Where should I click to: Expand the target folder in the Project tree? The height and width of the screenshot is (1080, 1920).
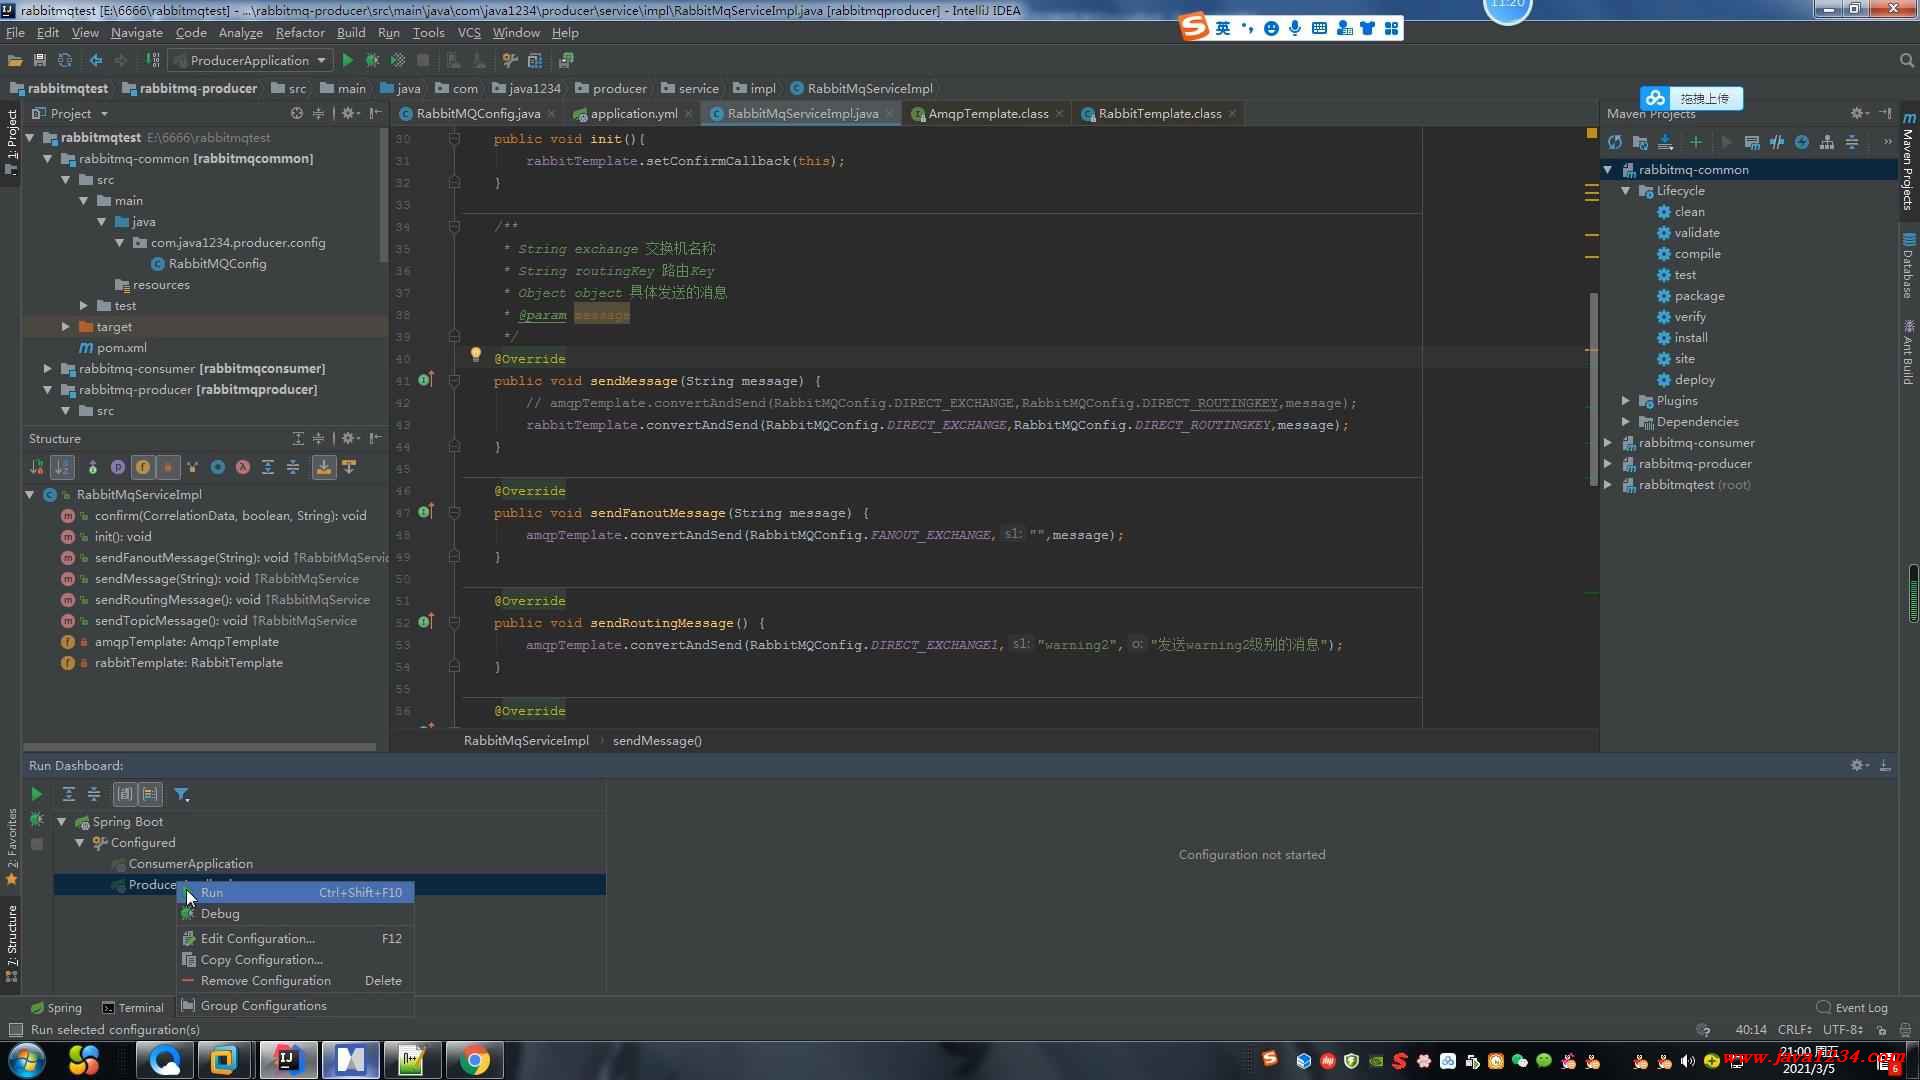(65, 327)
